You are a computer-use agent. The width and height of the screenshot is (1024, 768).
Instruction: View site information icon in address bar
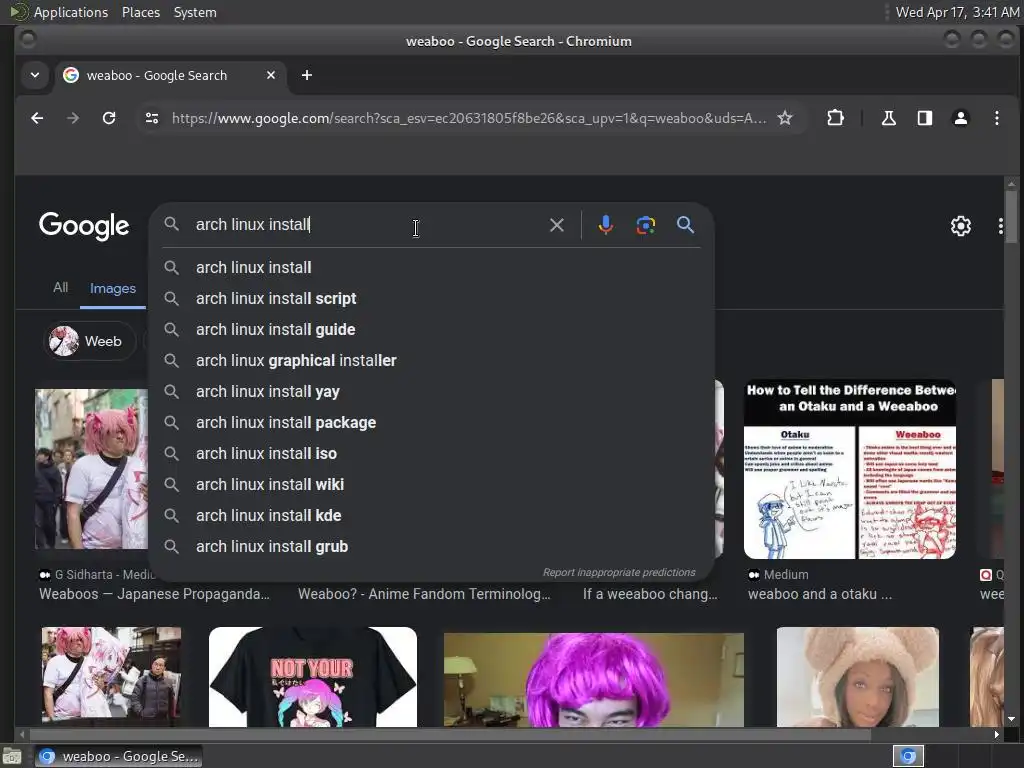(x=152, y=118)
